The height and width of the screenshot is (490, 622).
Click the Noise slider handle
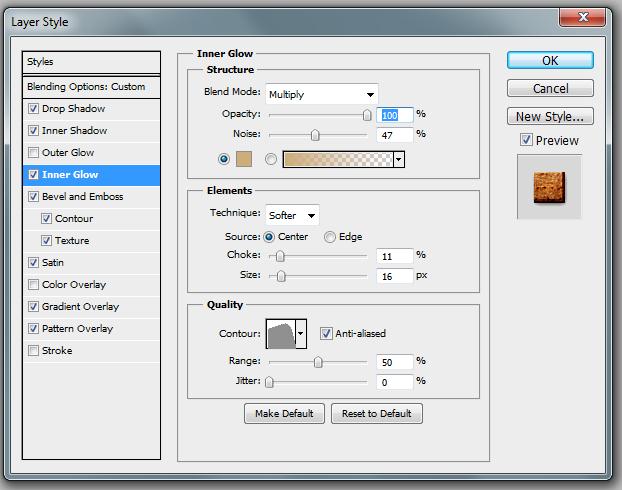click(315, 134)
